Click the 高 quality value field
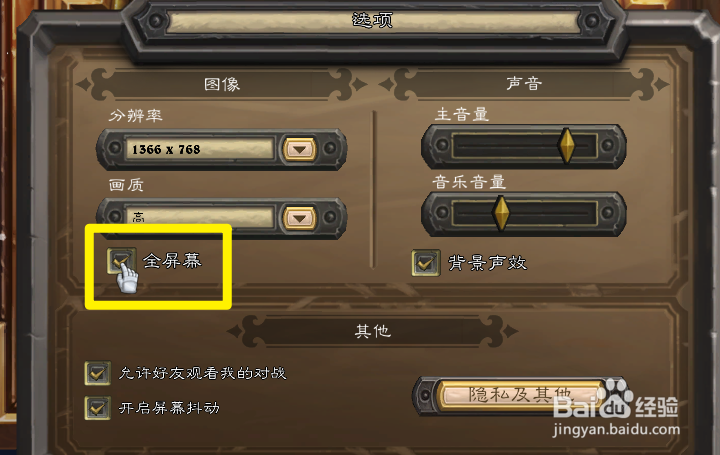The height and width of the screenshot is (455, 720). click(200, 216)
